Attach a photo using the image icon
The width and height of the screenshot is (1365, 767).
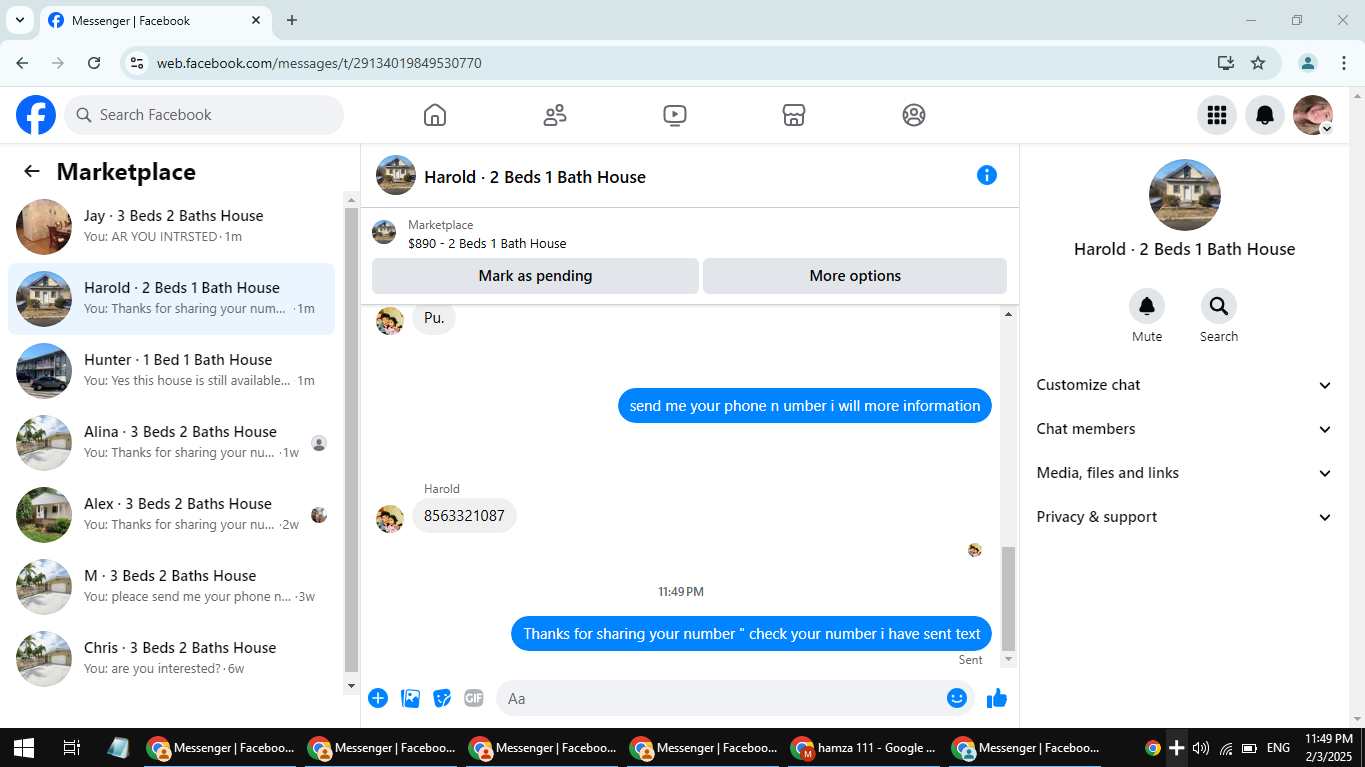(x=410, y=698)
